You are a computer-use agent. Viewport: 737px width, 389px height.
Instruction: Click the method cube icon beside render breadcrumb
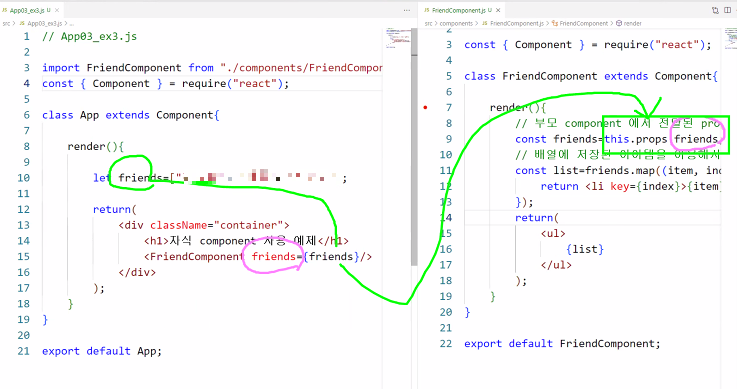tap(619, 23)
